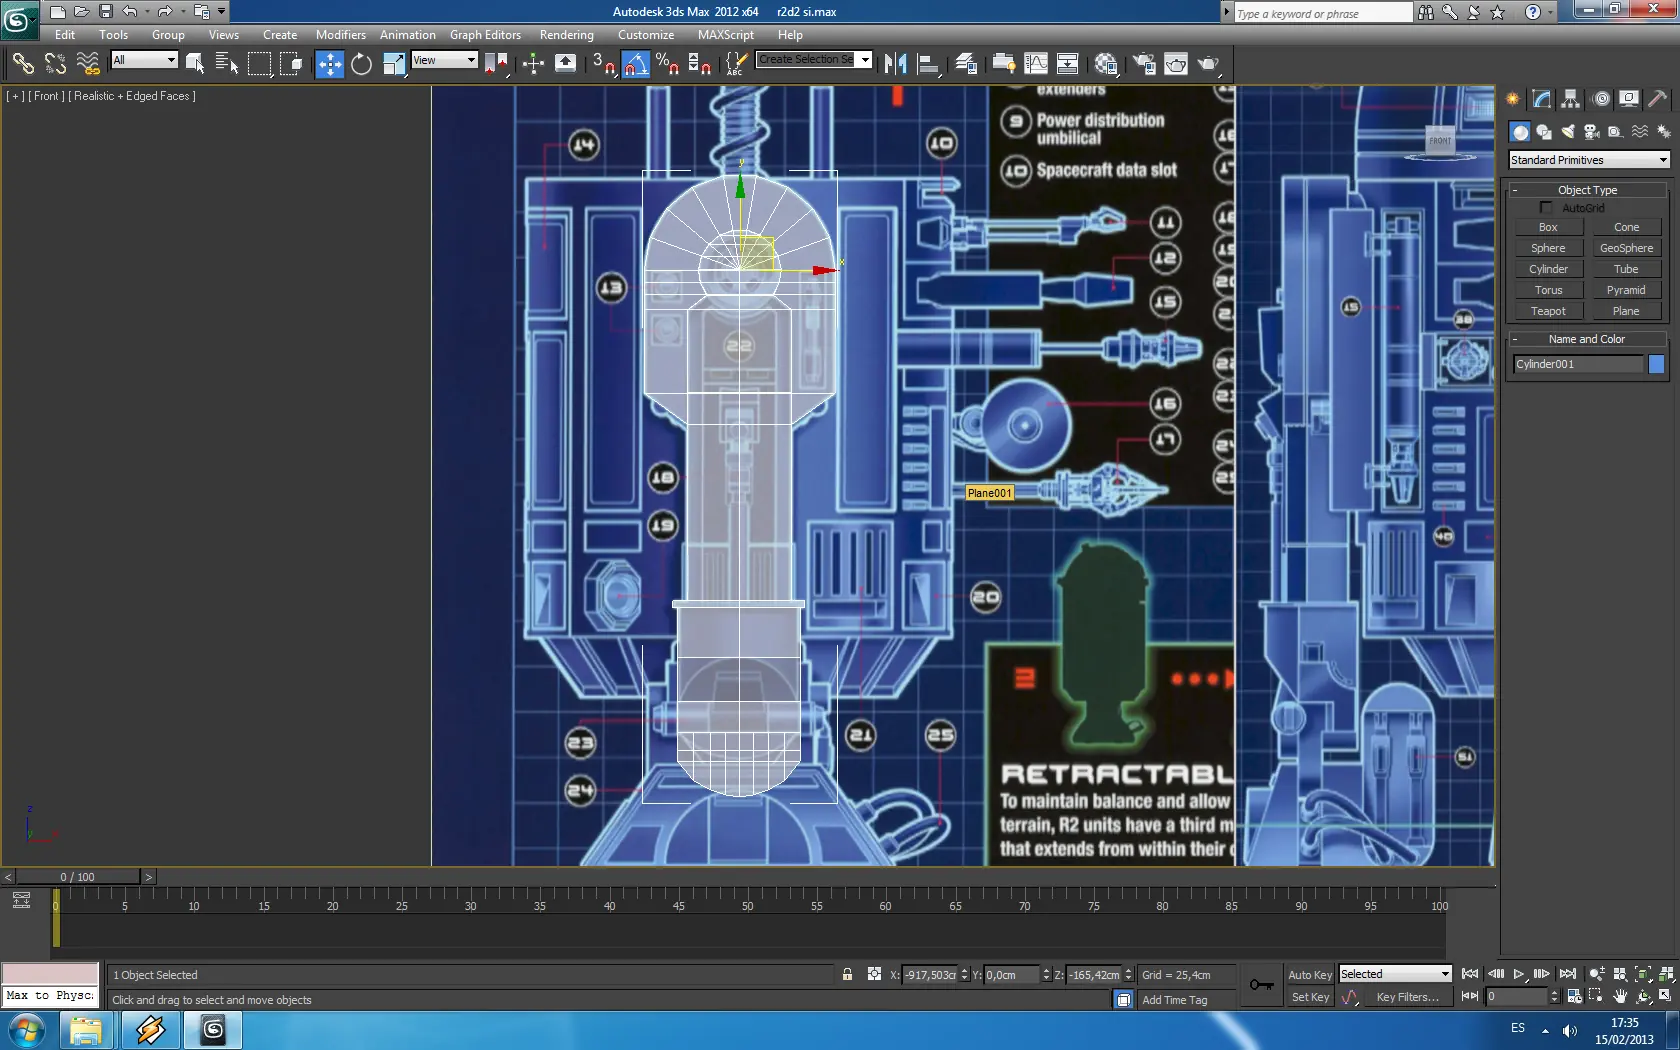Viewport: 1680px width, 1050px height.
Task: Open the selection filter All dropdown
Action: [144, 61]
